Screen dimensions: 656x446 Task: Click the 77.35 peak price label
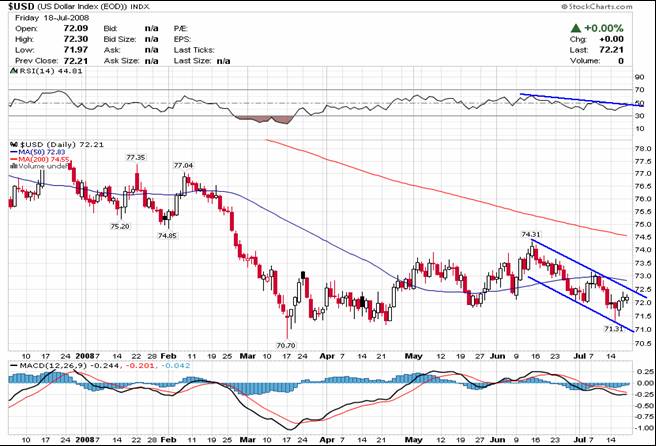coord(136,157)
